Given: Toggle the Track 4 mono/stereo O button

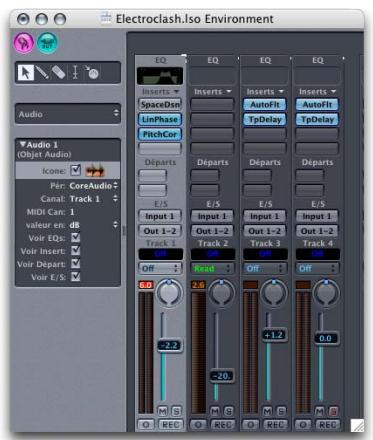Looking at the screenshot, I should [x=303, y=425].
